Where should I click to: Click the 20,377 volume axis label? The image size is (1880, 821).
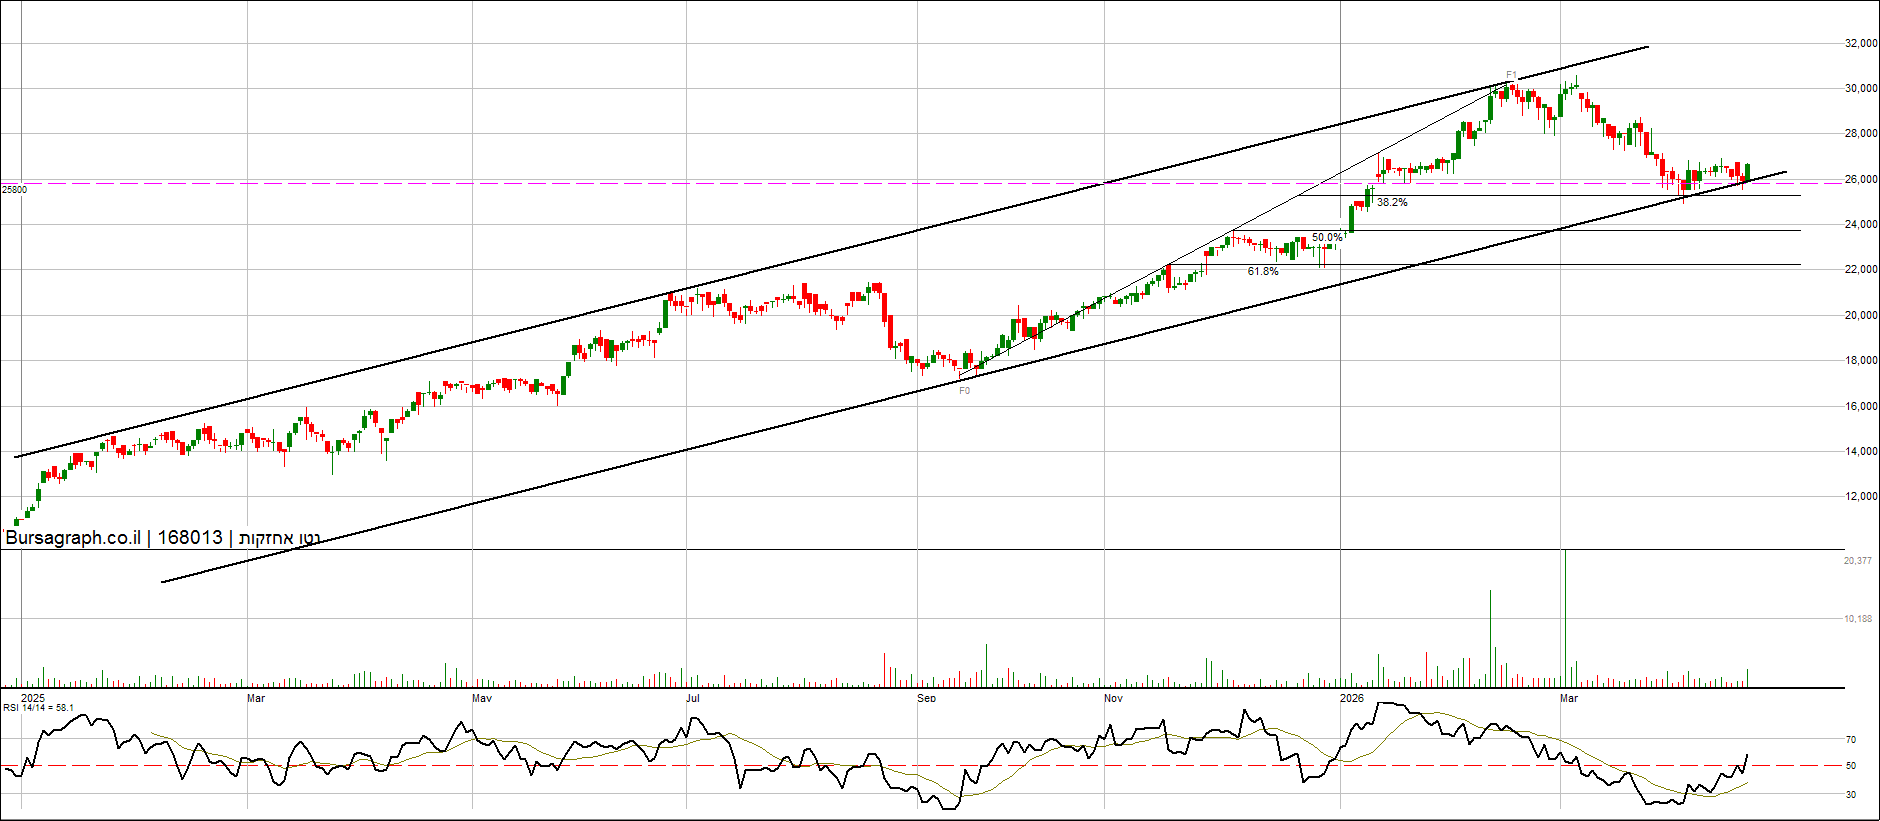click(x=1857, y=561)
